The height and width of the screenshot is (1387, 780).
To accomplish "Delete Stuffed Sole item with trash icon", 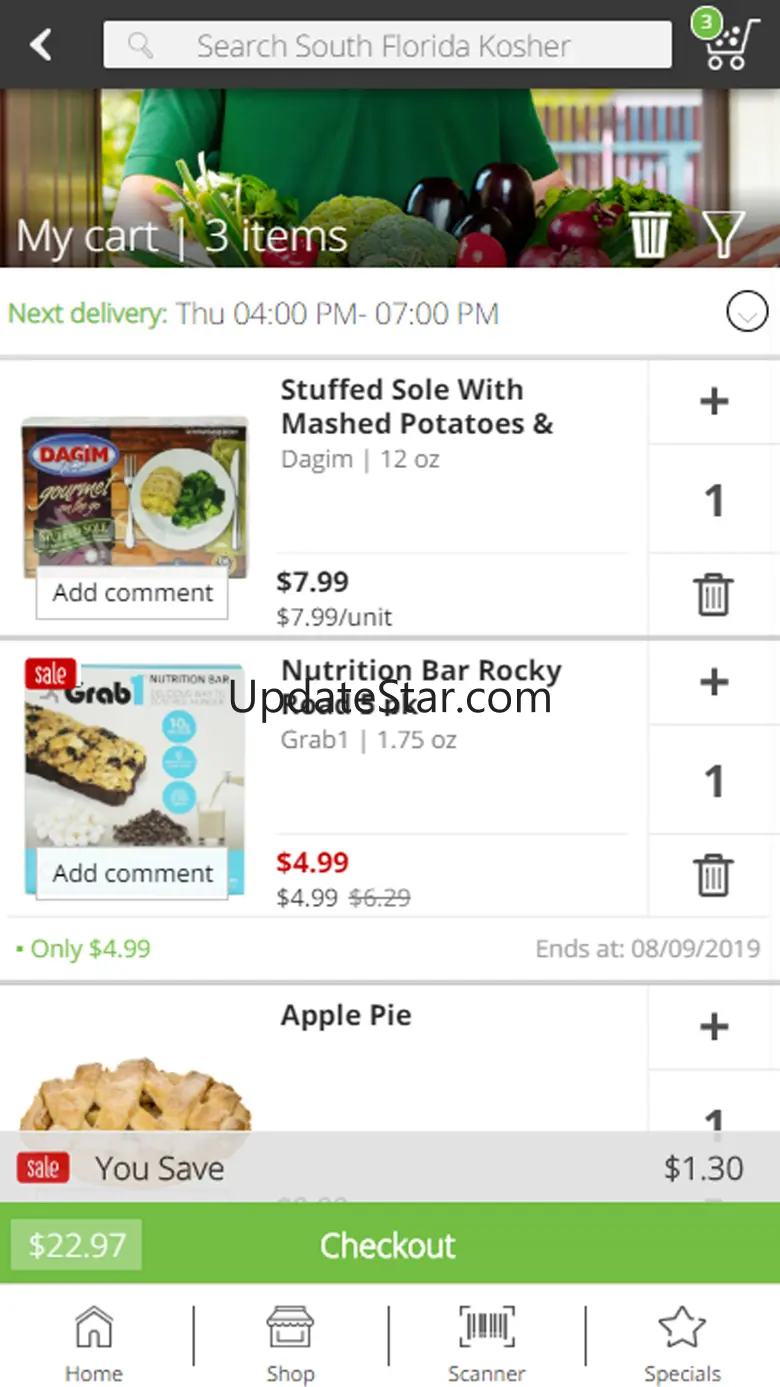I will click(713, 595).
